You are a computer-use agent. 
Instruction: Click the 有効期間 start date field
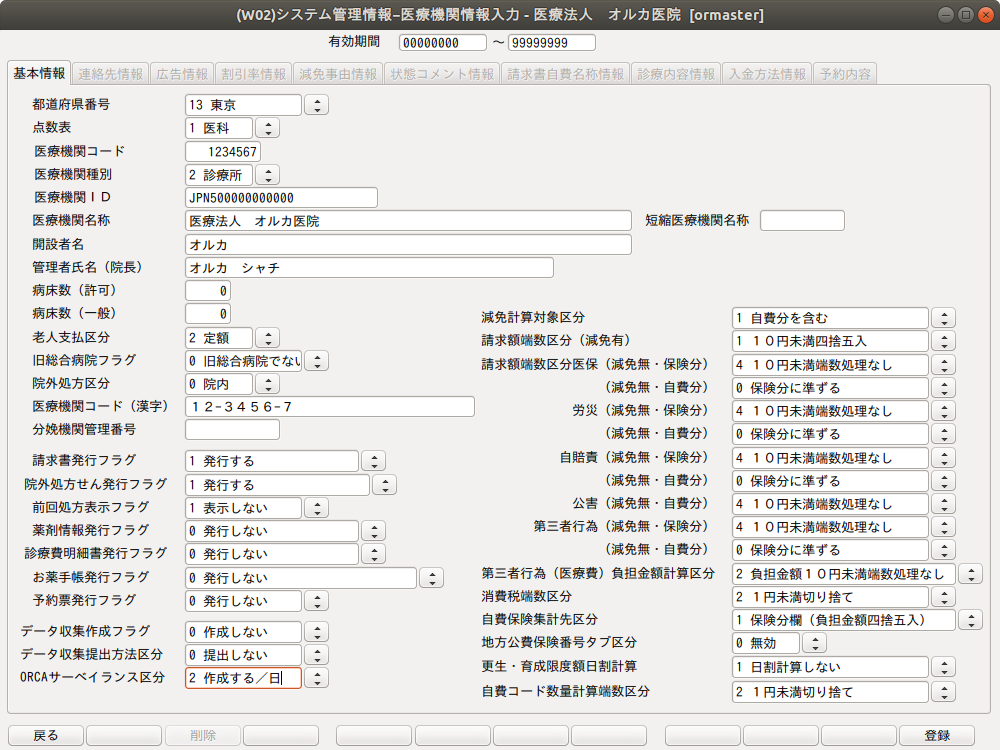443,43
